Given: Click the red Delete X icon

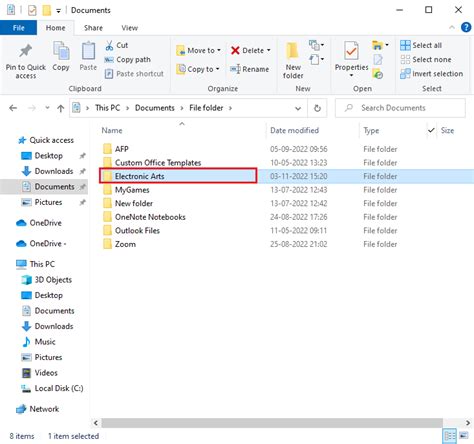Looking at the screenshot, I should pos(235,50).
